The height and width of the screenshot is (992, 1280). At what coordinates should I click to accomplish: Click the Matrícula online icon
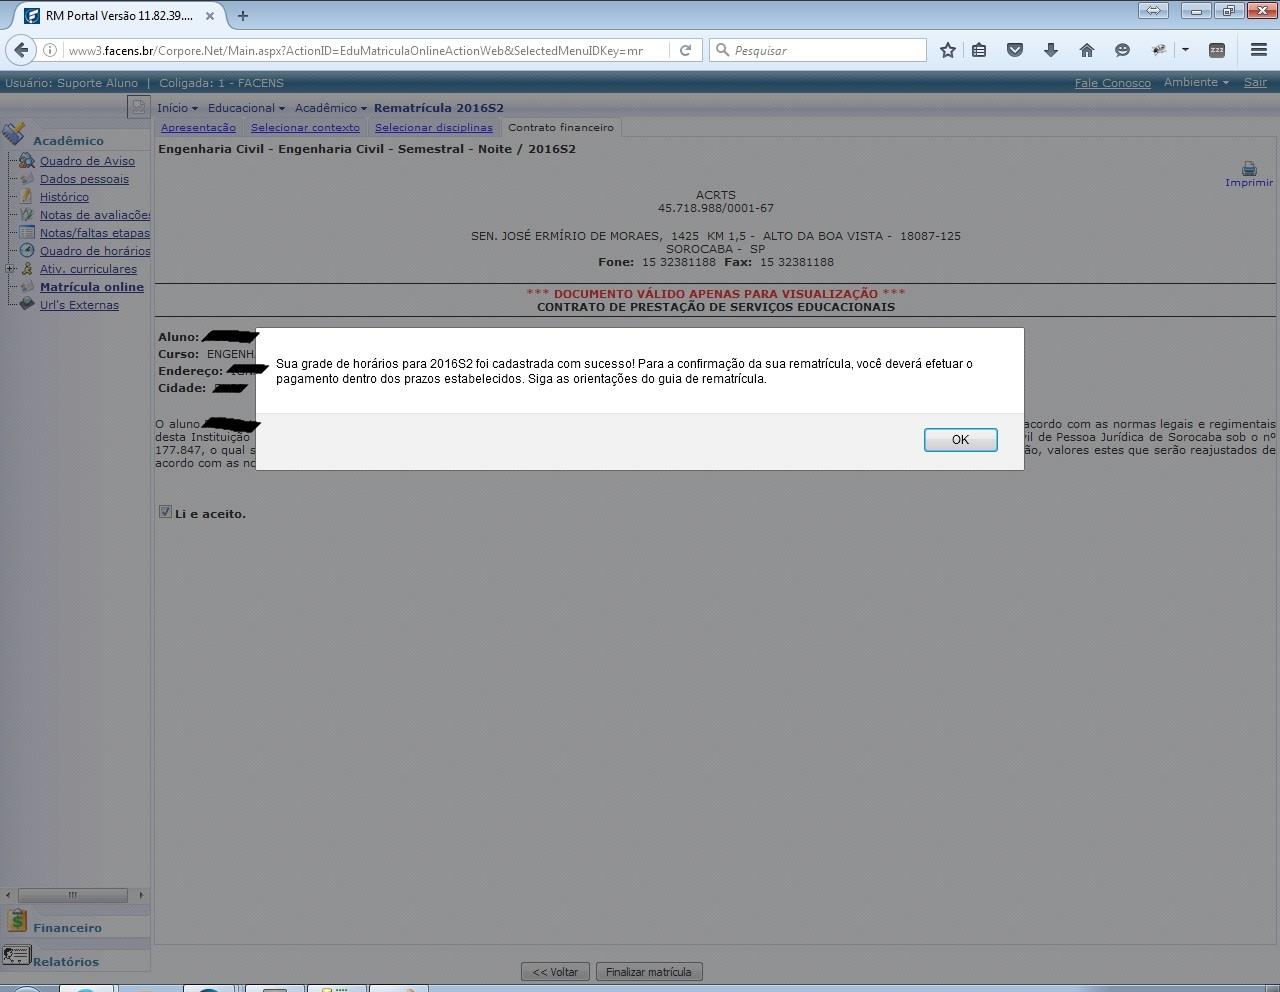pos(27,286)
